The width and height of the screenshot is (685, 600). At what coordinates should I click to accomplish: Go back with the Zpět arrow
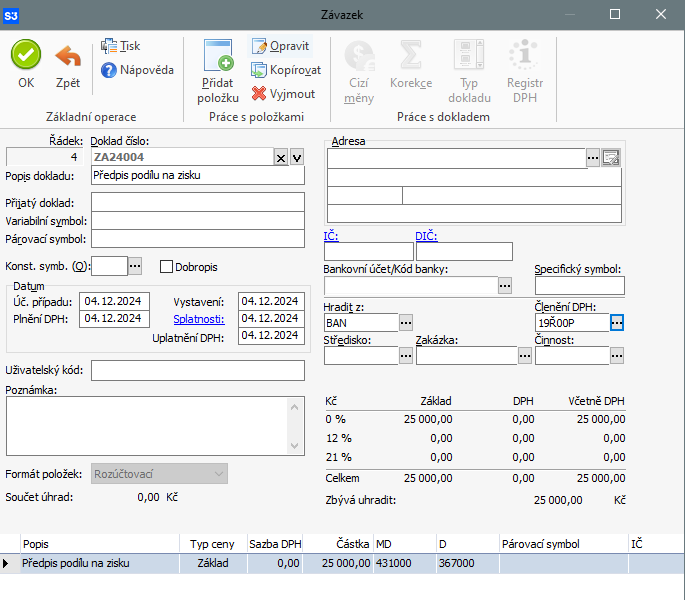[68, 66]
